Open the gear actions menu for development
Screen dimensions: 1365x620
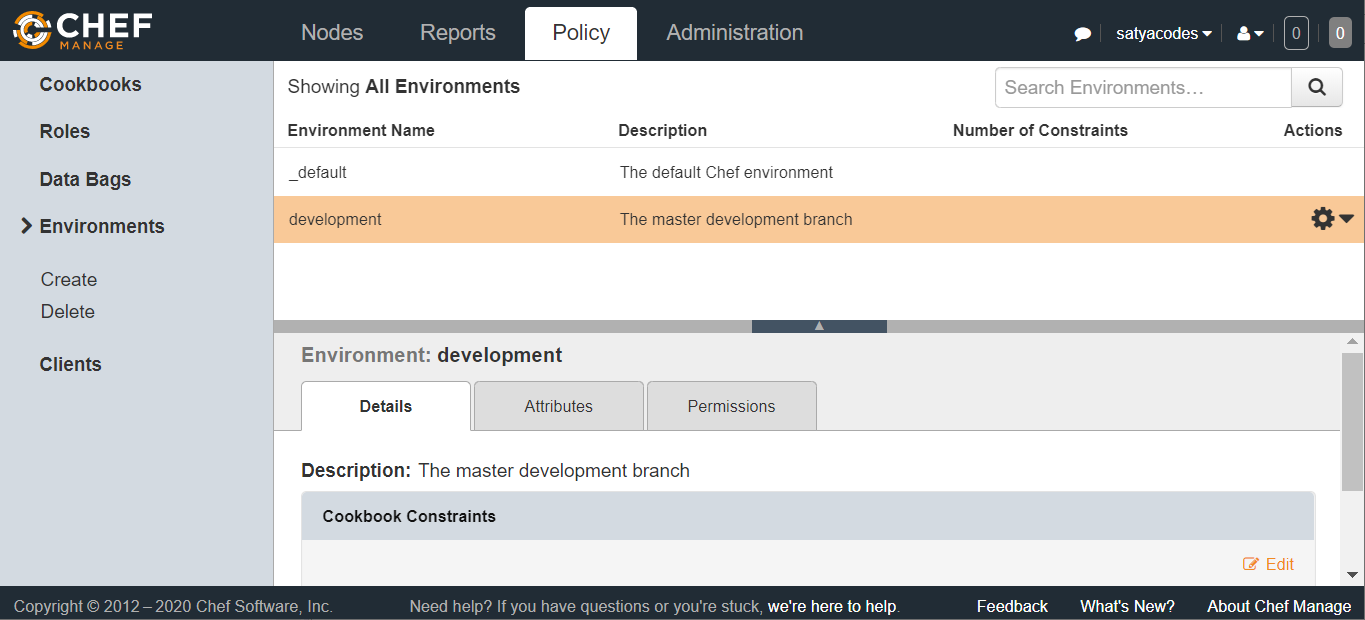coord(1331,219)
